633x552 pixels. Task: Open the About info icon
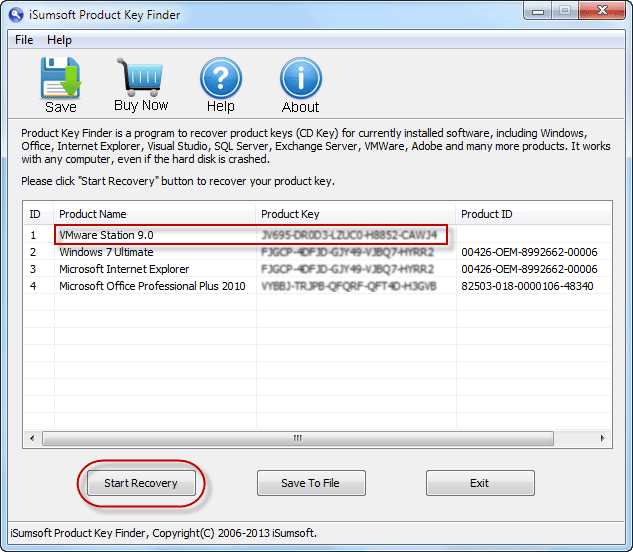point(301,78)
